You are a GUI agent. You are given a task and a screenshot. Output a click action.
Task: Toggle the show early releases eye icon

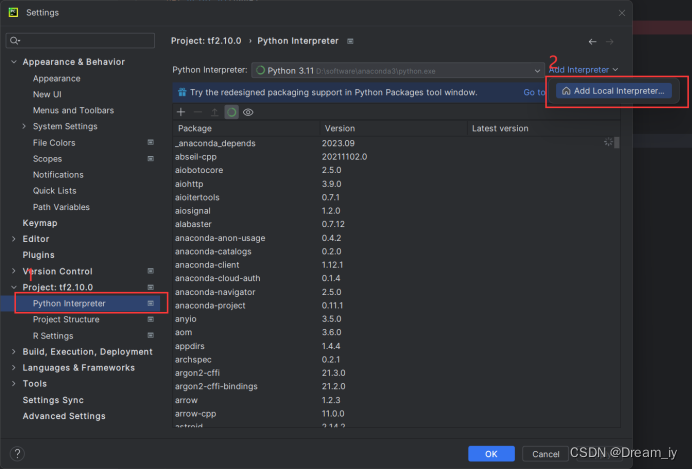coord(248,112)
